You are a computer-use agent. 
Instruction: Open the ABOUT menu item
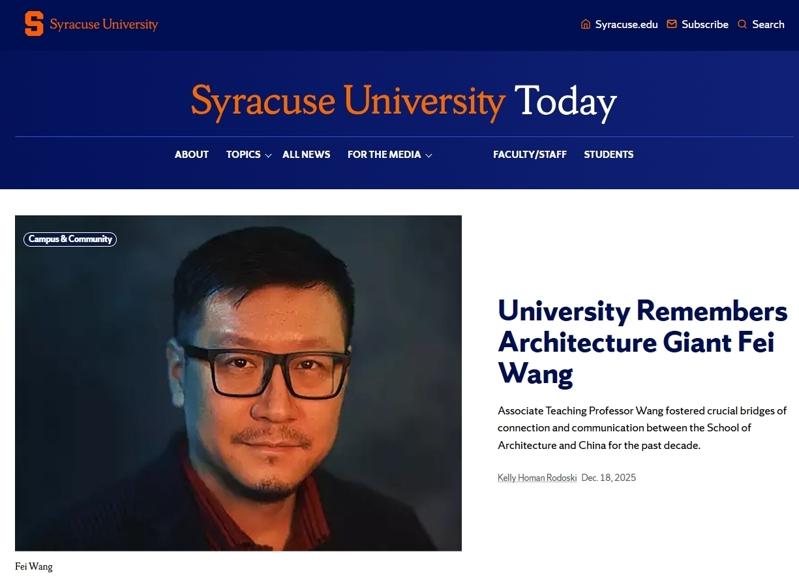coord(191,154)
